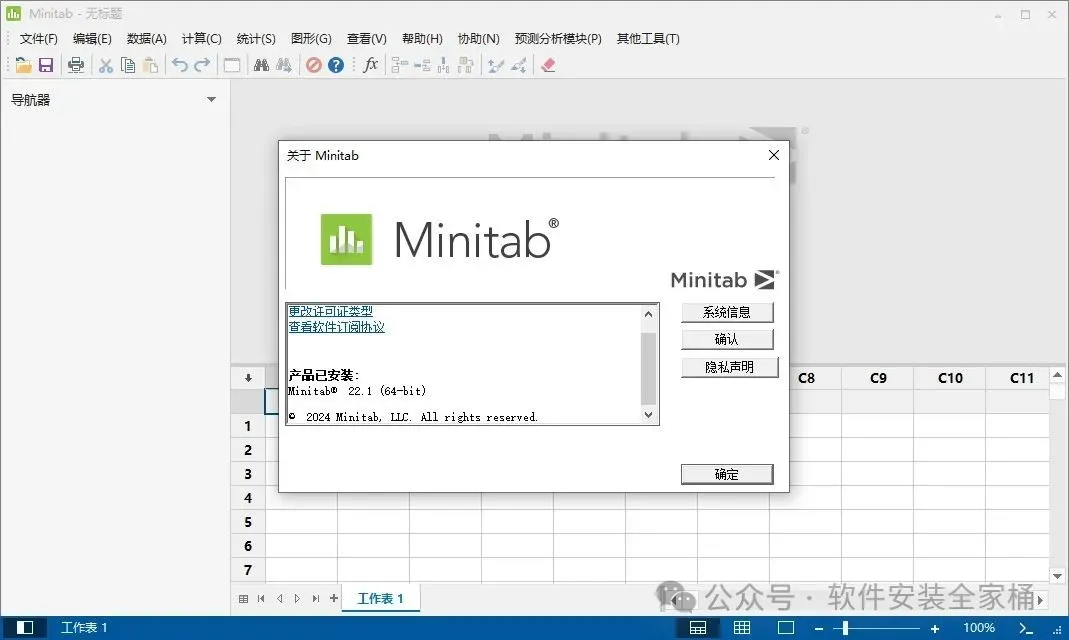1069x640 pixels.
Task: Click the zoom in plus button
Action: [935, 628]
